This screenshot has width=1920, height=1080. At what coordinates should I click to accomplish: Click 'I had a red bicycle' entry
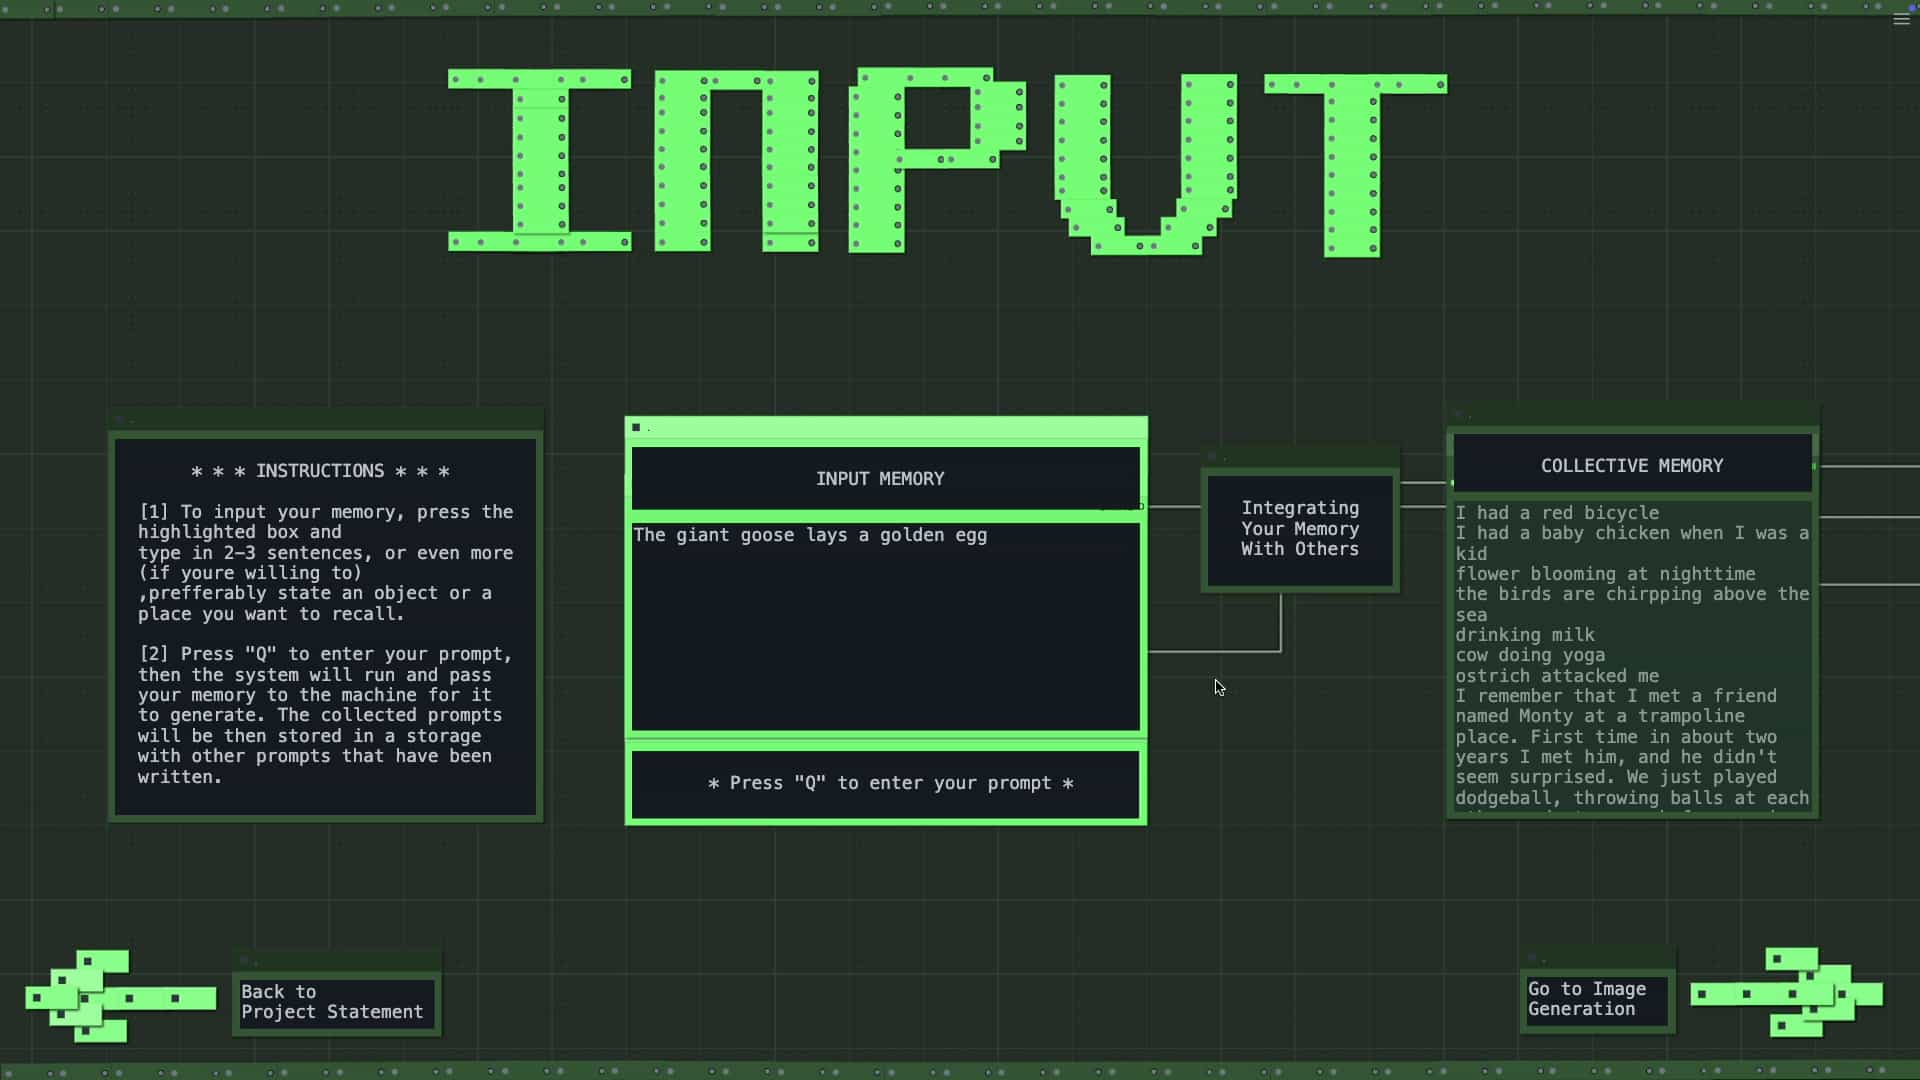[1556, 513]
